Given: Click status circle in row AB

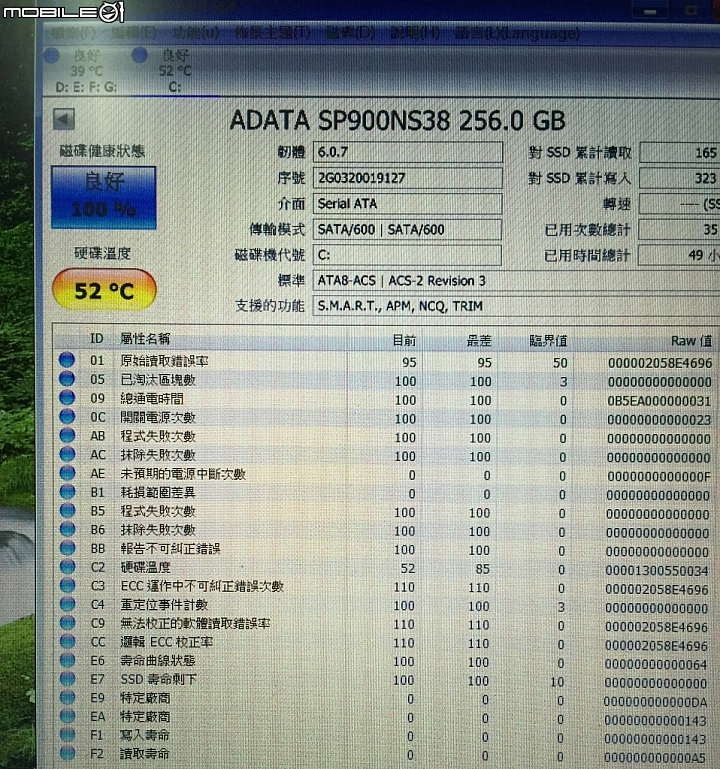Looking at the screenshot, I should [x=67, y=435].
